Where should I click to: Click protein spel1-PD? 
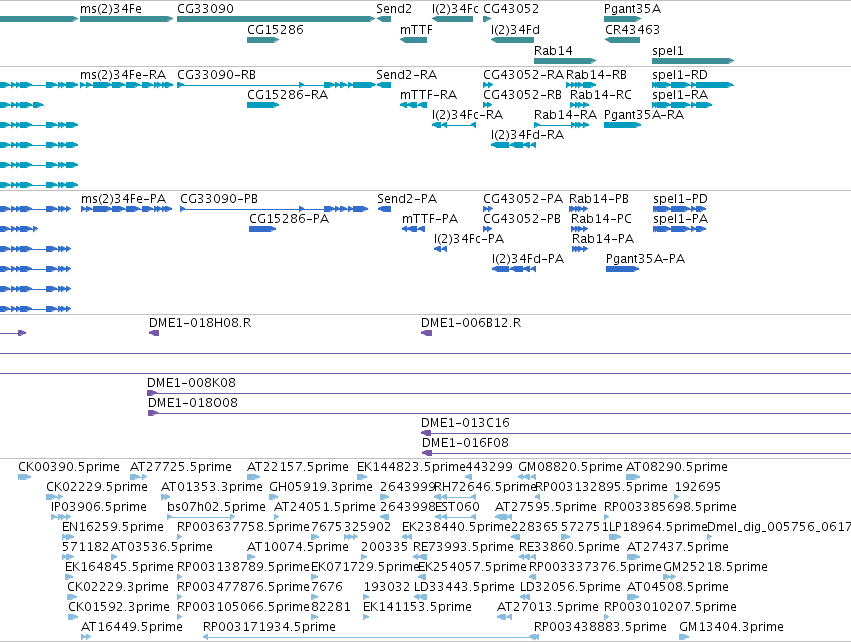coord(680,199)
